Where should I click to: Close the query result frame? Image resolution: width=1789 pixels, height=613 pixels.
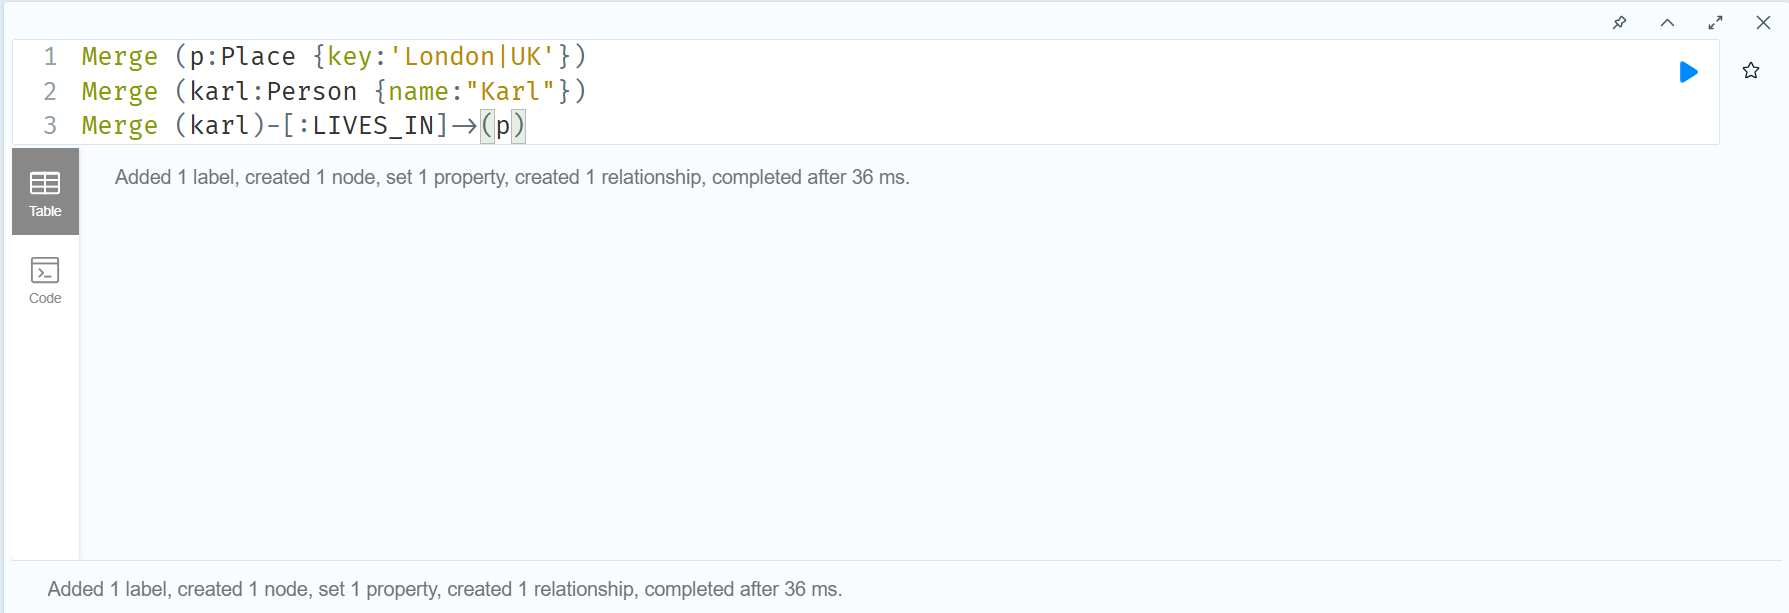1763,22
